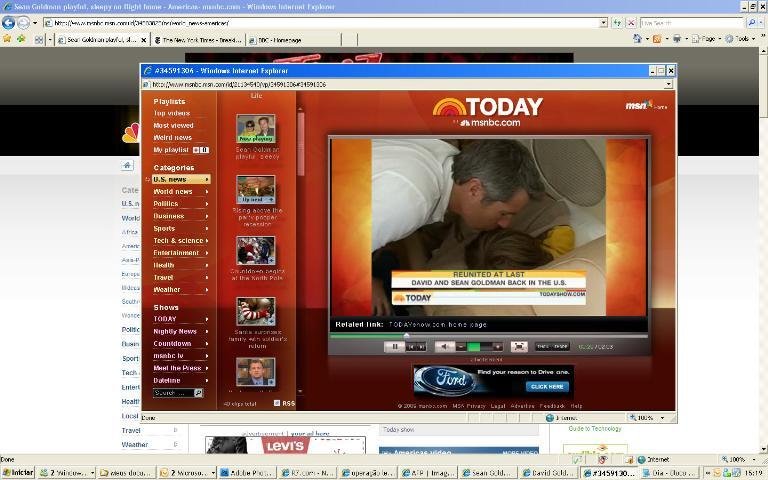Switch video to full screen
The height and width of the screenshot is (480, 768).
[x=519, y=347]
